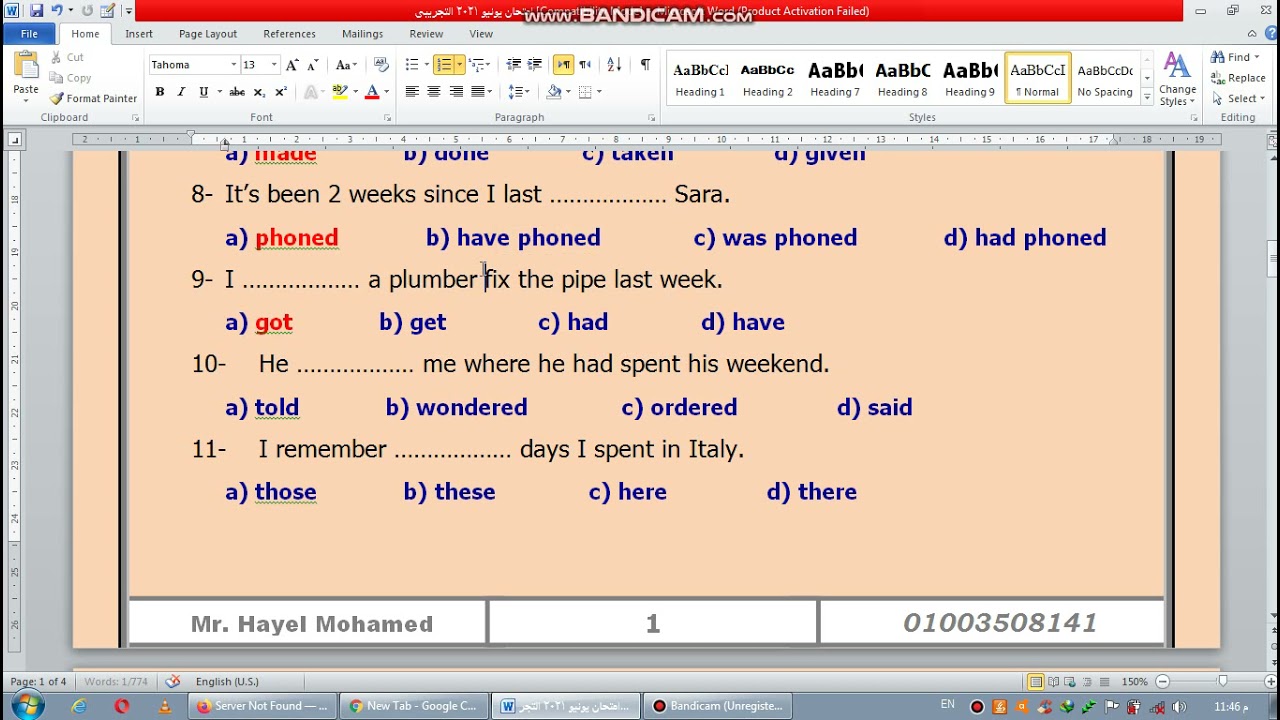Open the References tab

(290, 34)
